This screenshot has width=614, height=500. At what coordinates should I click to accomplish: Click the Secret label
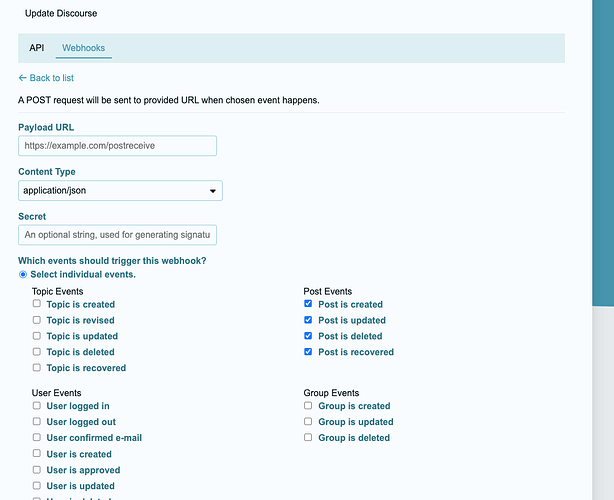coord(32,217)
